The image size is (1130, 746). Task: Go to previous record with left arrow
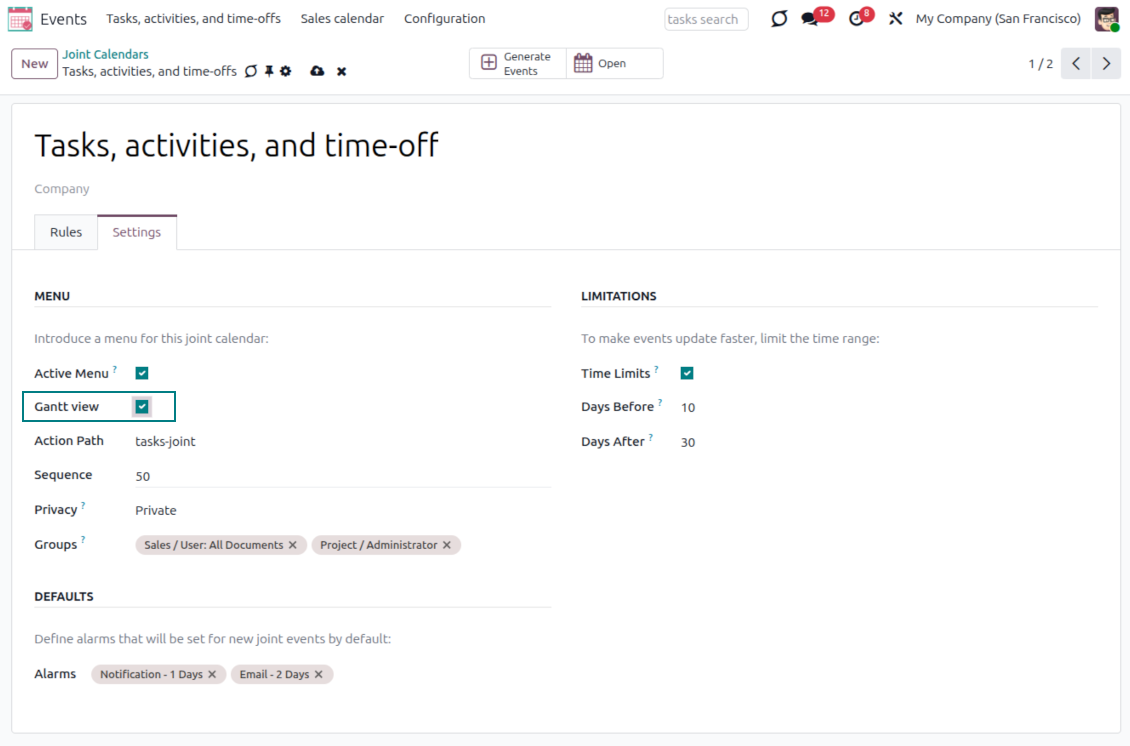pyautogui.click(x=1075, y=64)
